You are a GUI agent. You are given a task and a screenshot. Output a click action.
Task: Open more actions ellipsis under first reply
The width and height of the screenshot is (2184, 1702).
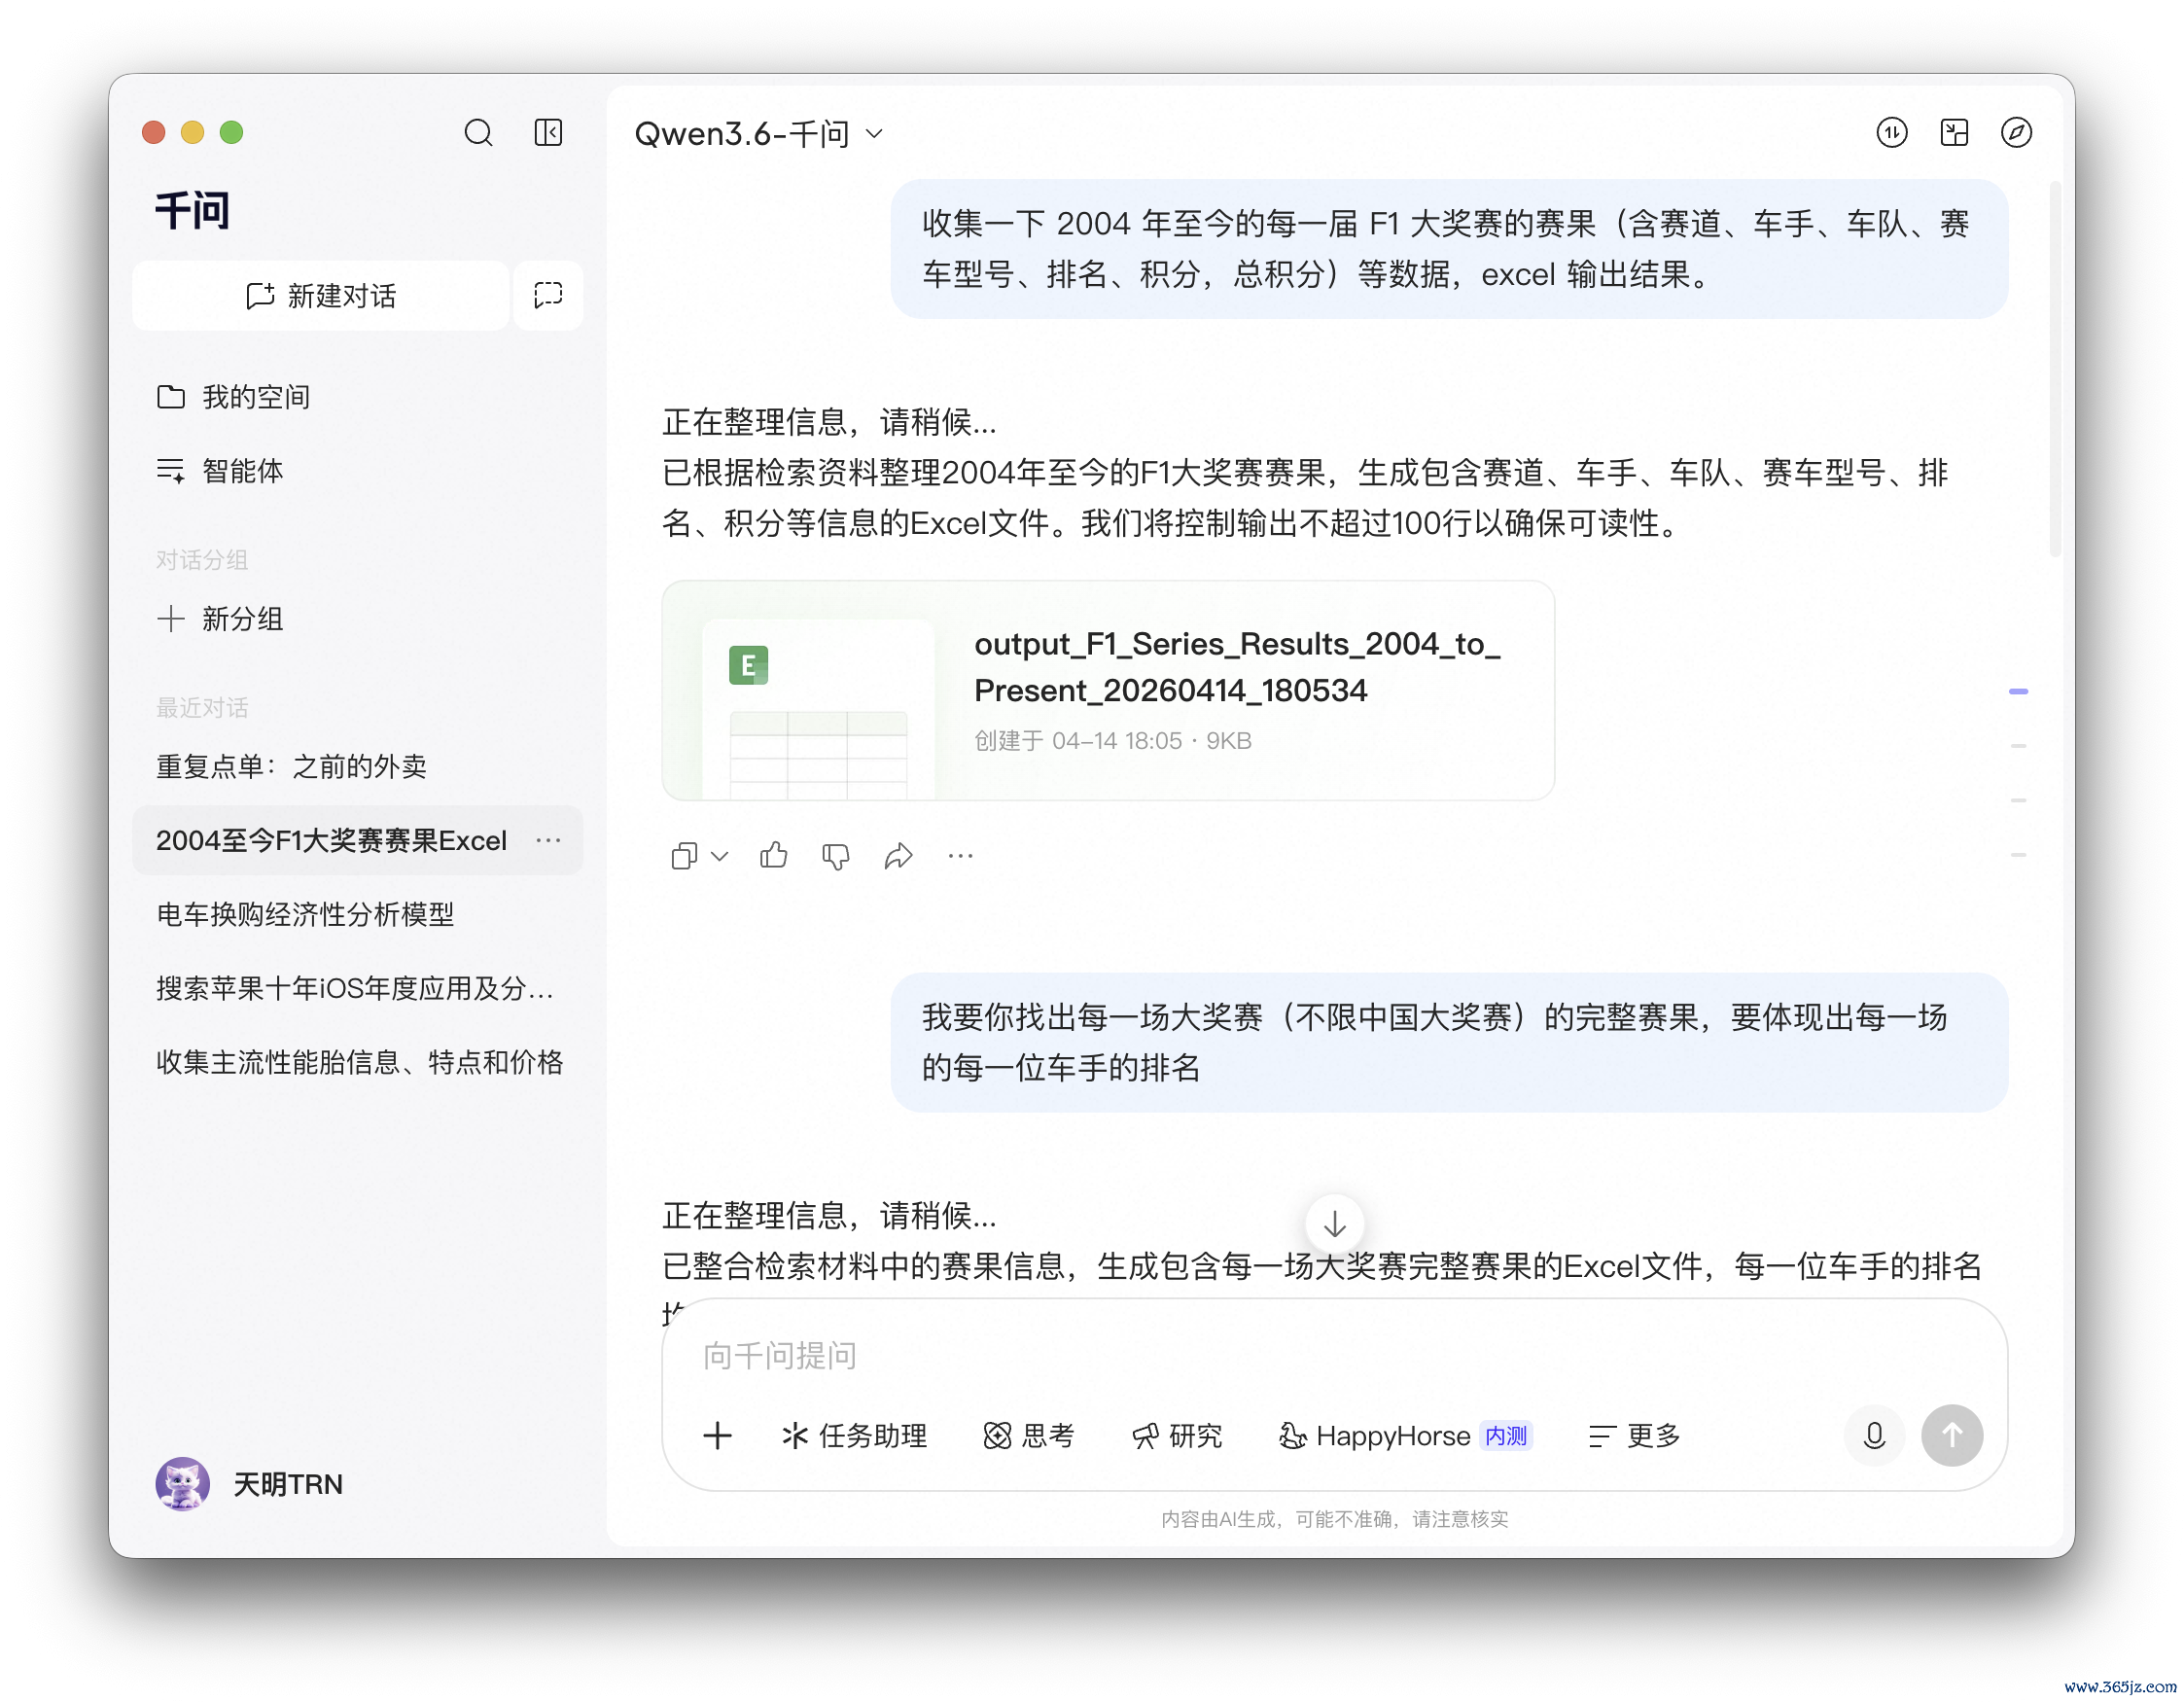[x=960, y=857]
